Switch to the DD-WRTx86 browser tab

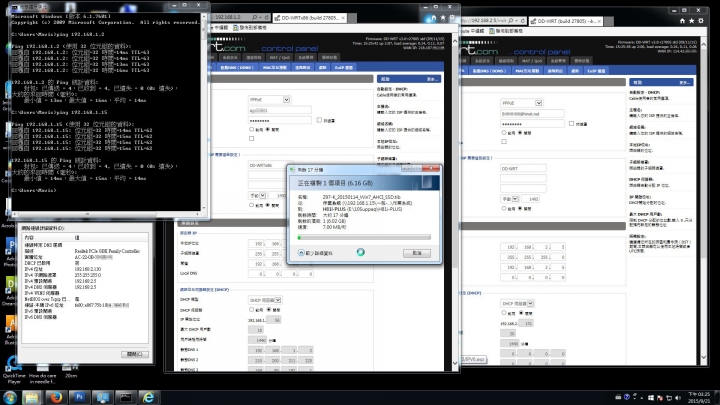pyautogui.click(x=308, y=18)
